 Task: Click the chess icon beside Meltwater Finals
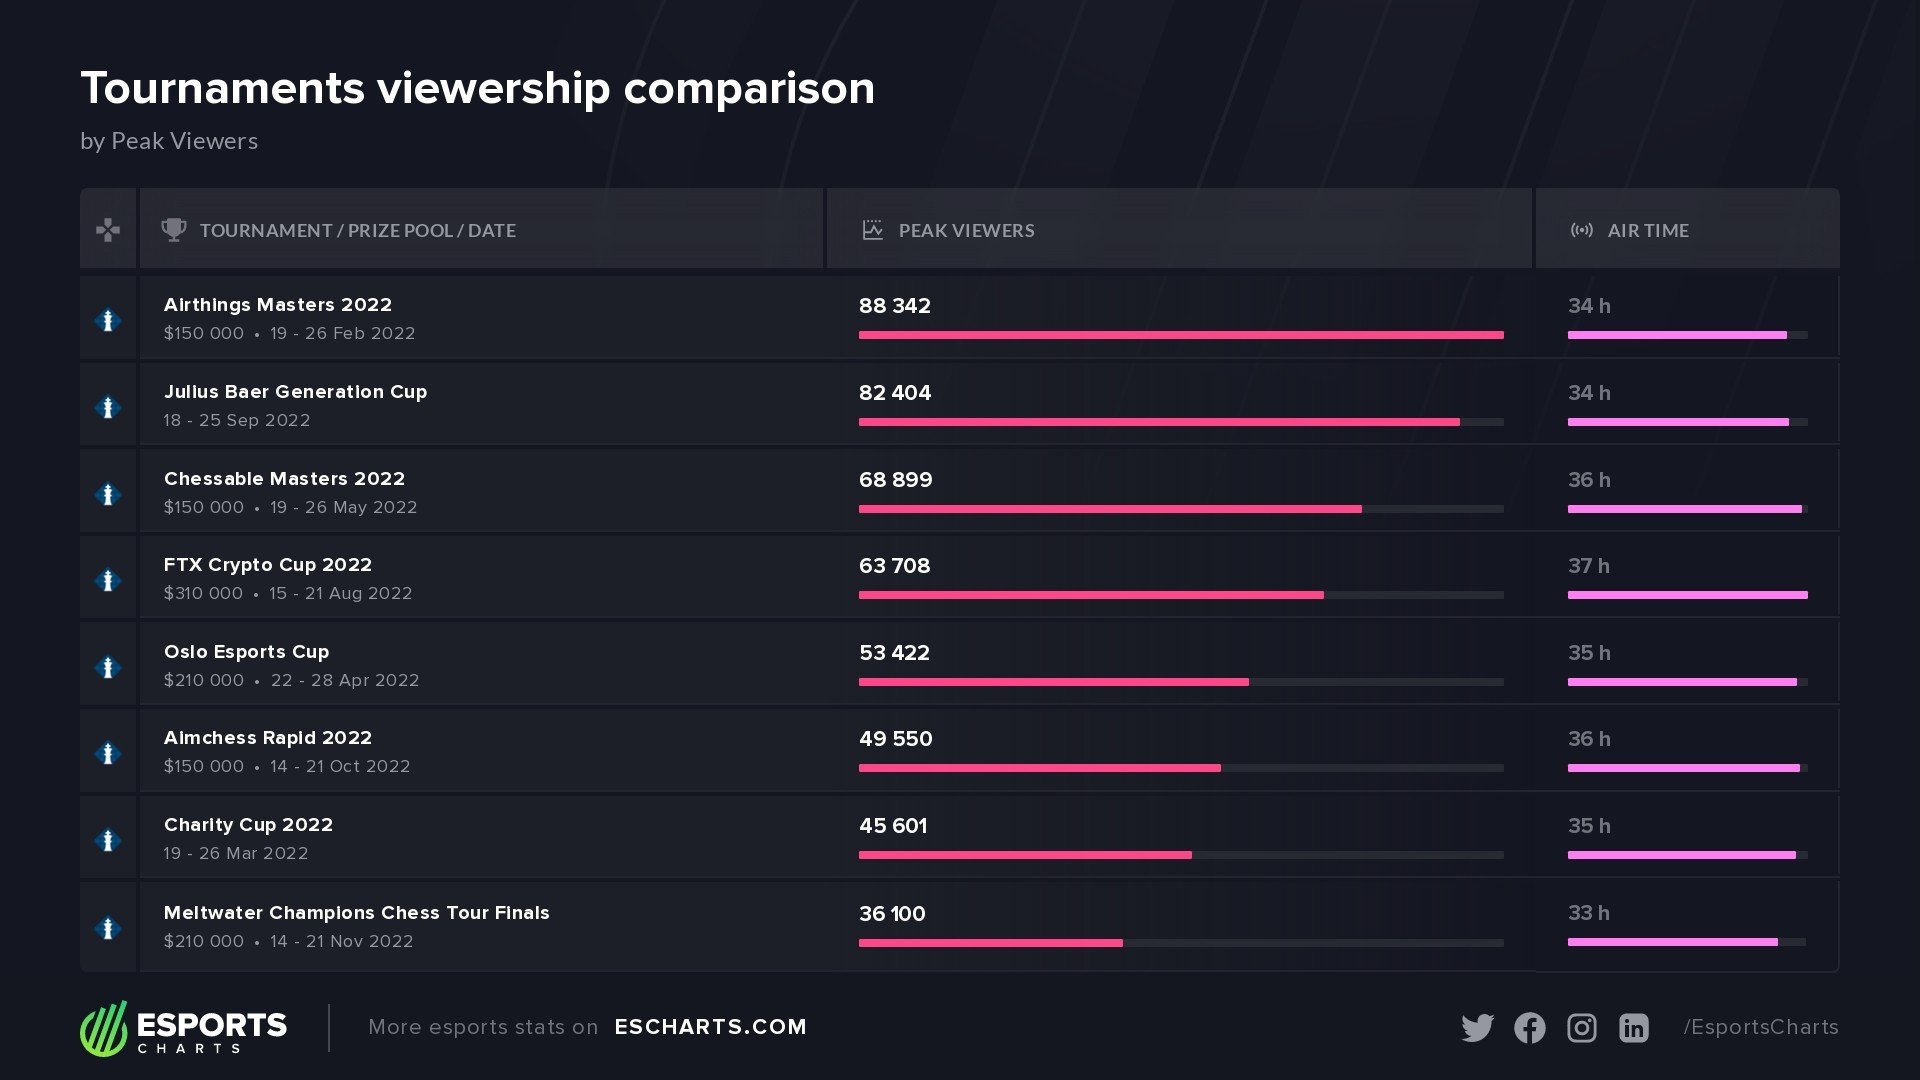pyautogui.click(x=108, y=928)
